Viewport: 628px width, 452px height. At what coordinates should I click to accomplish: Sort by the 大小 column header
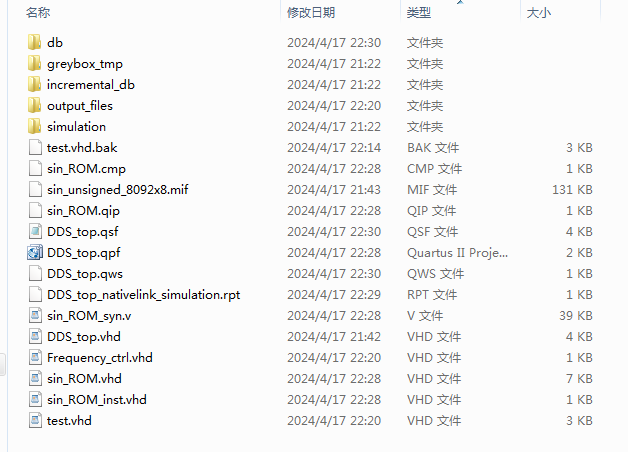click(x=539, y=13)
